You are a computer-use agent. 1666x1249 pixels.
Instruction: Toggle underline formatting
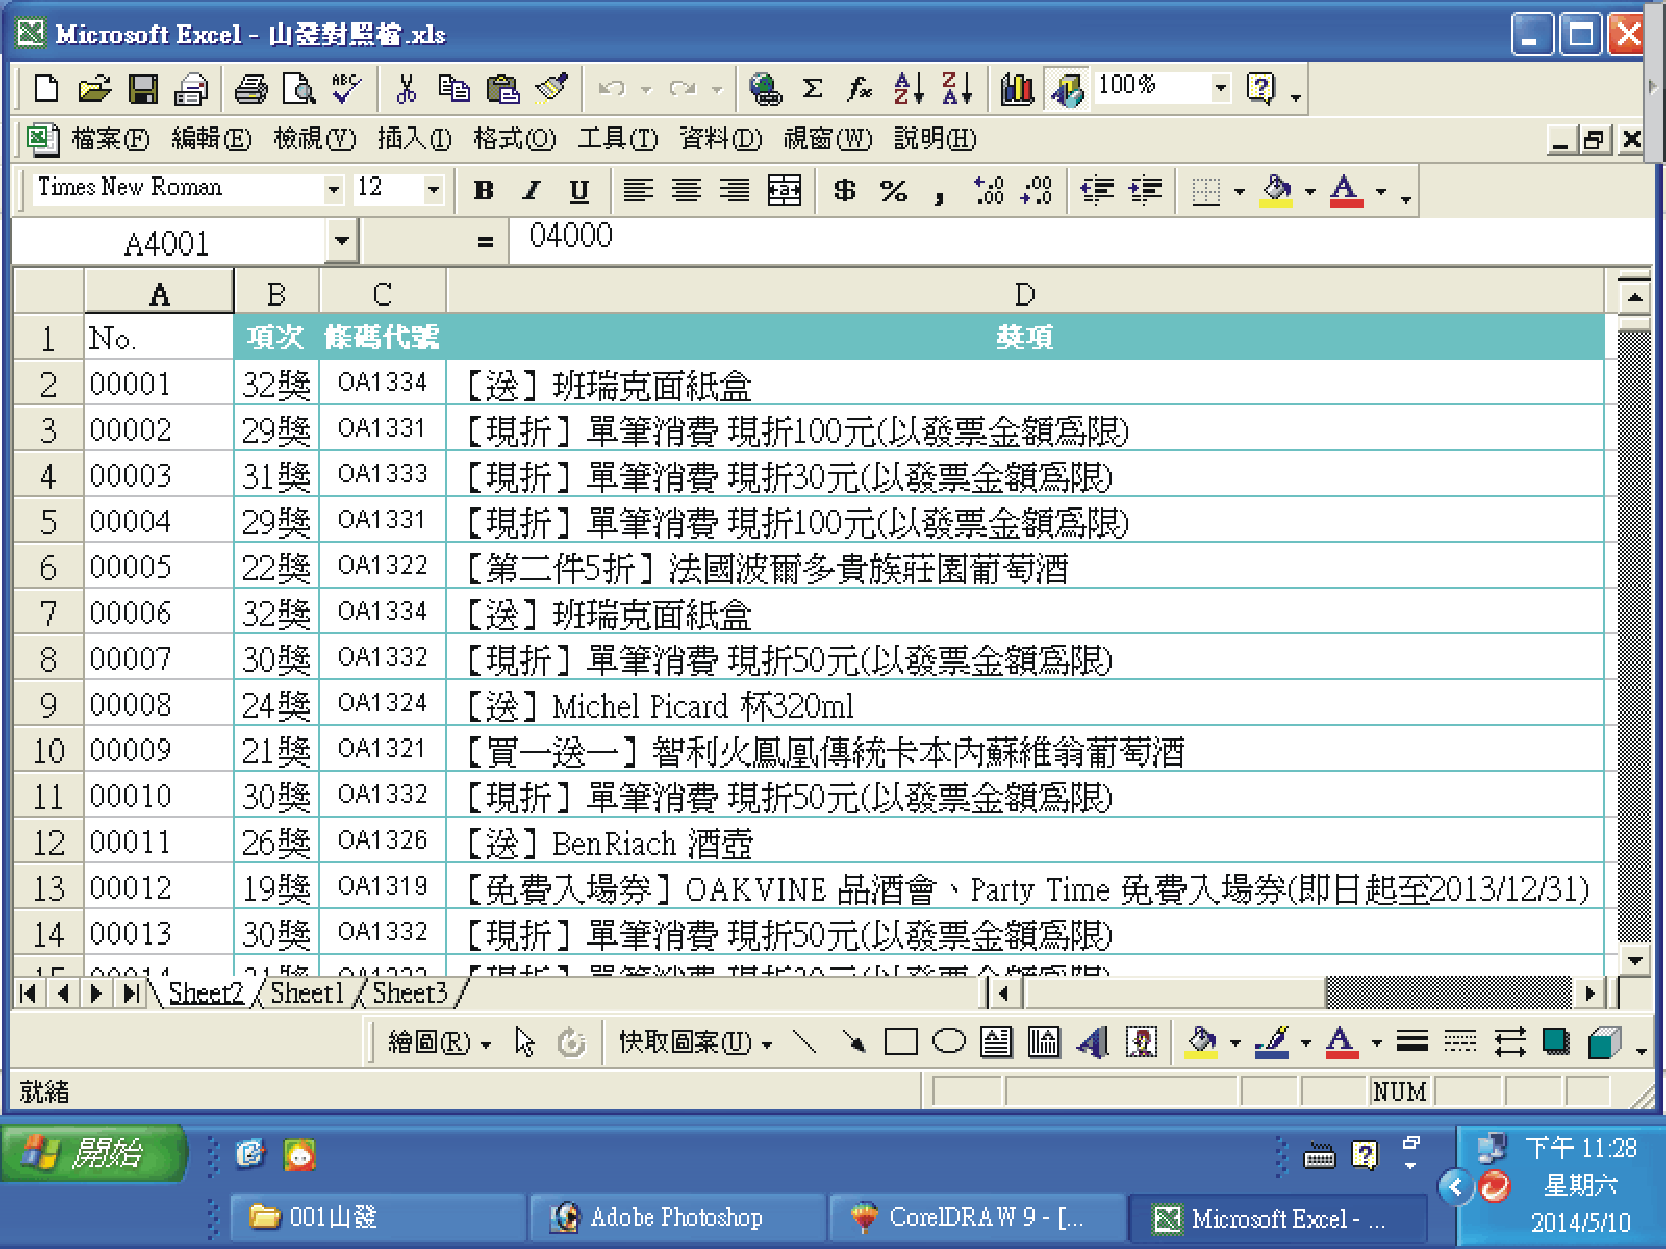point(579,190)
